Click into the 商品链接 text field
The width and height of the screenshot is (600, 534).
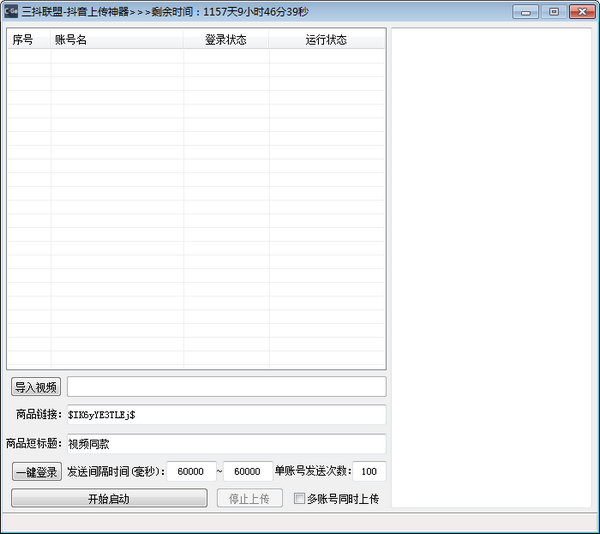(226, 414)
